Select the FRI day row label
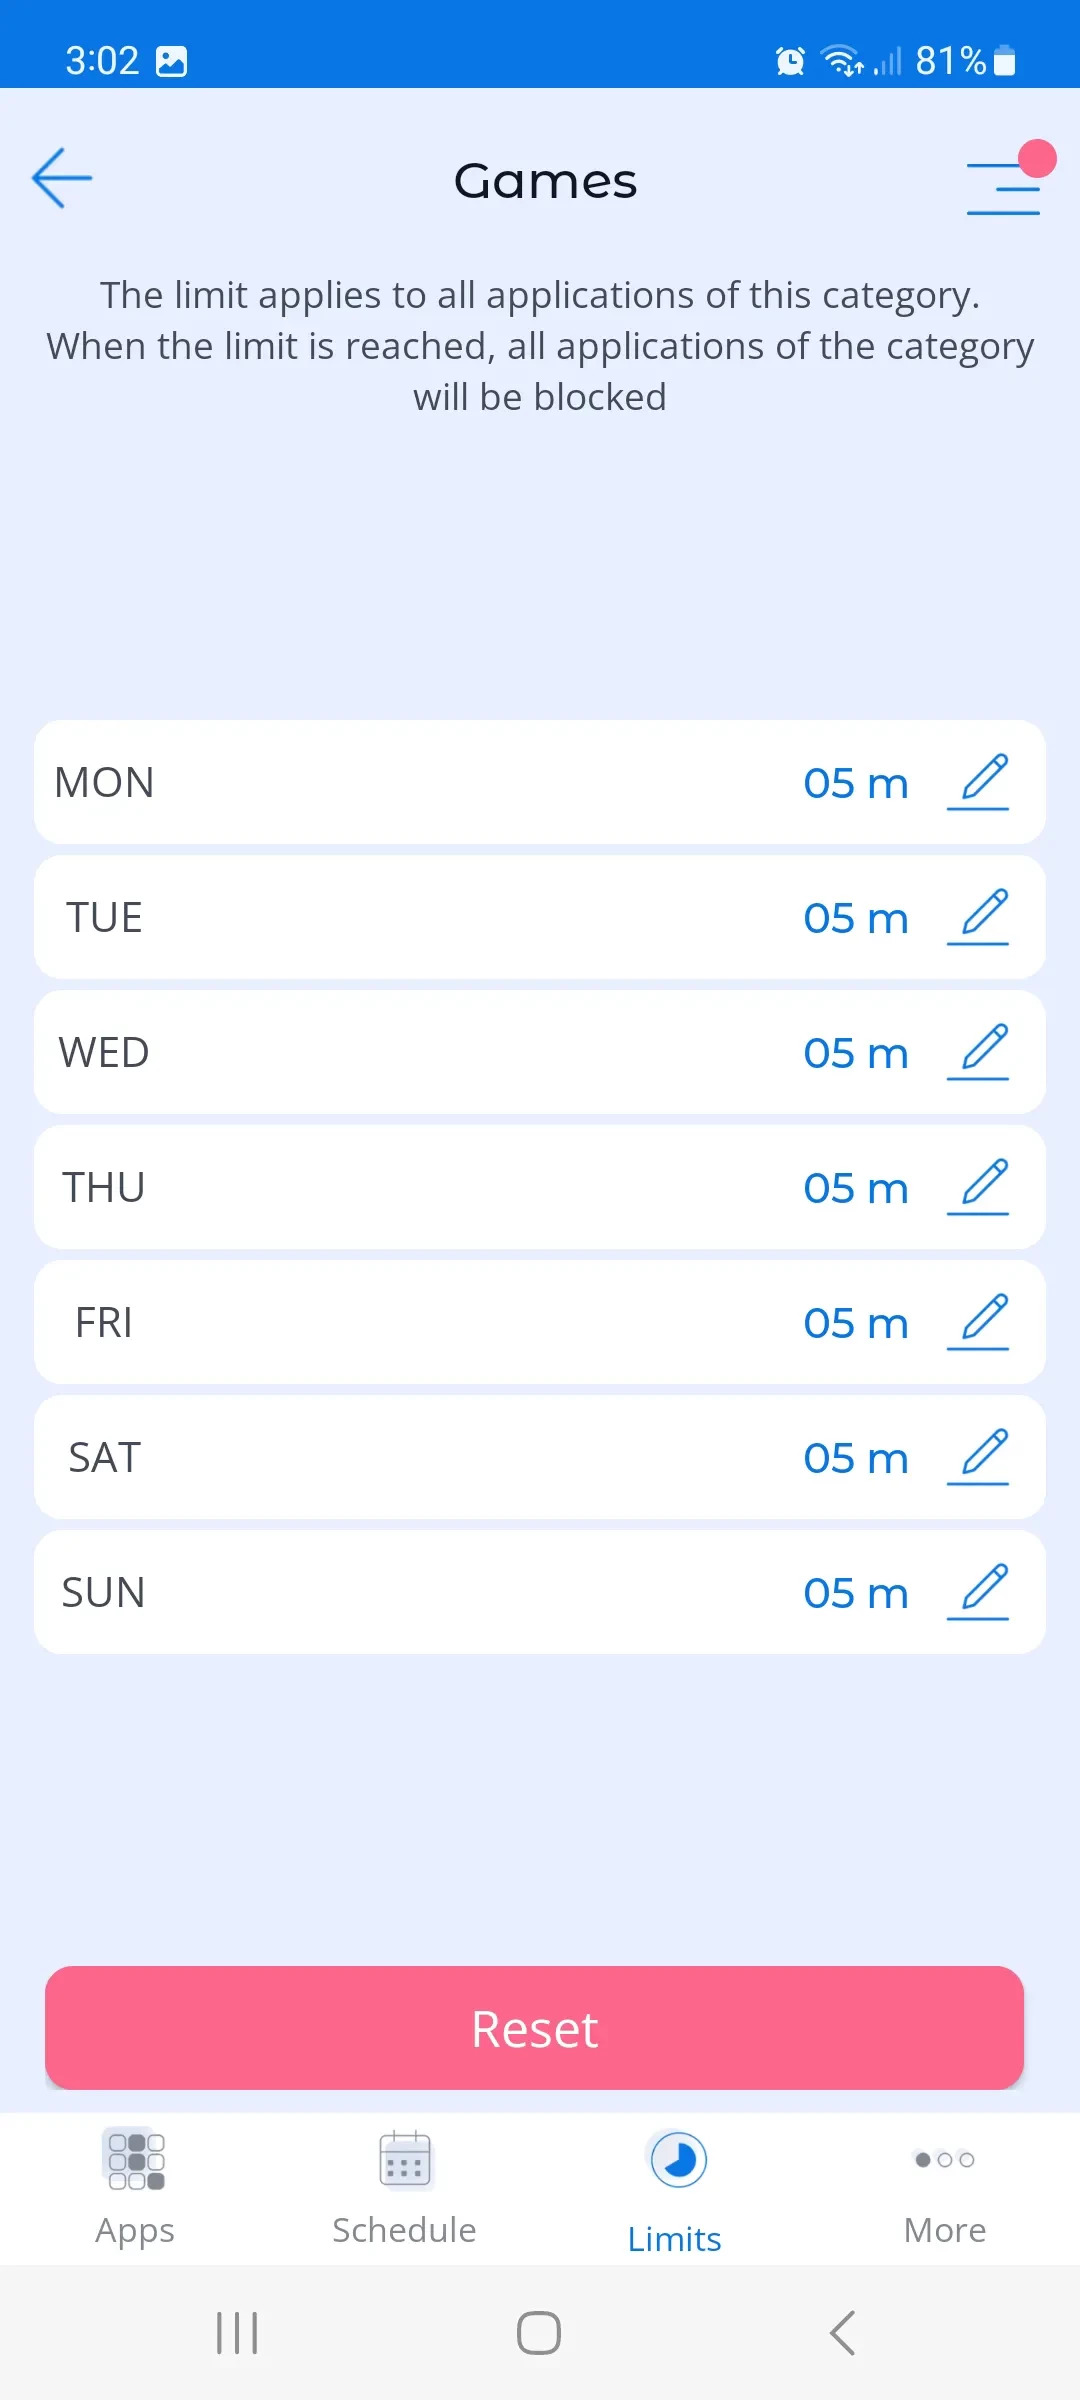Screen dimensions: 1080x2400 tap(104, 1322)
